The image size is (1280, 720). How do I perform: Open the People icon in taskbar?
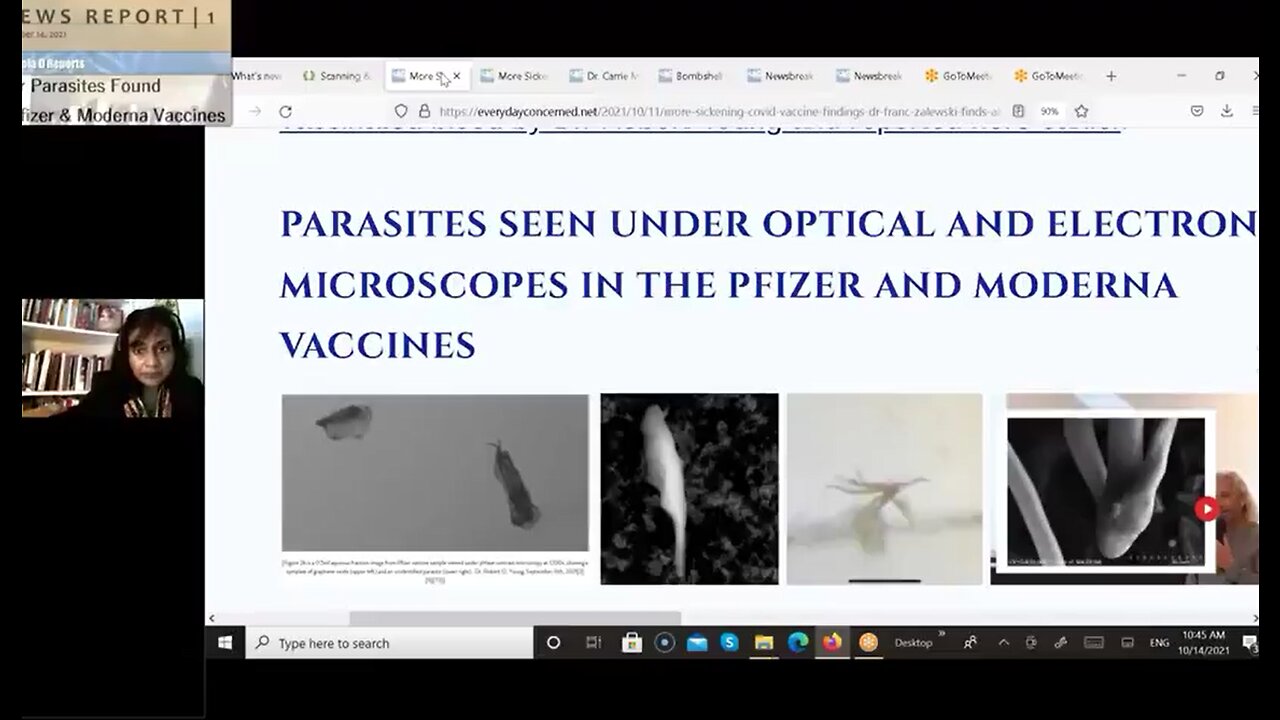(x=970, y=643)
